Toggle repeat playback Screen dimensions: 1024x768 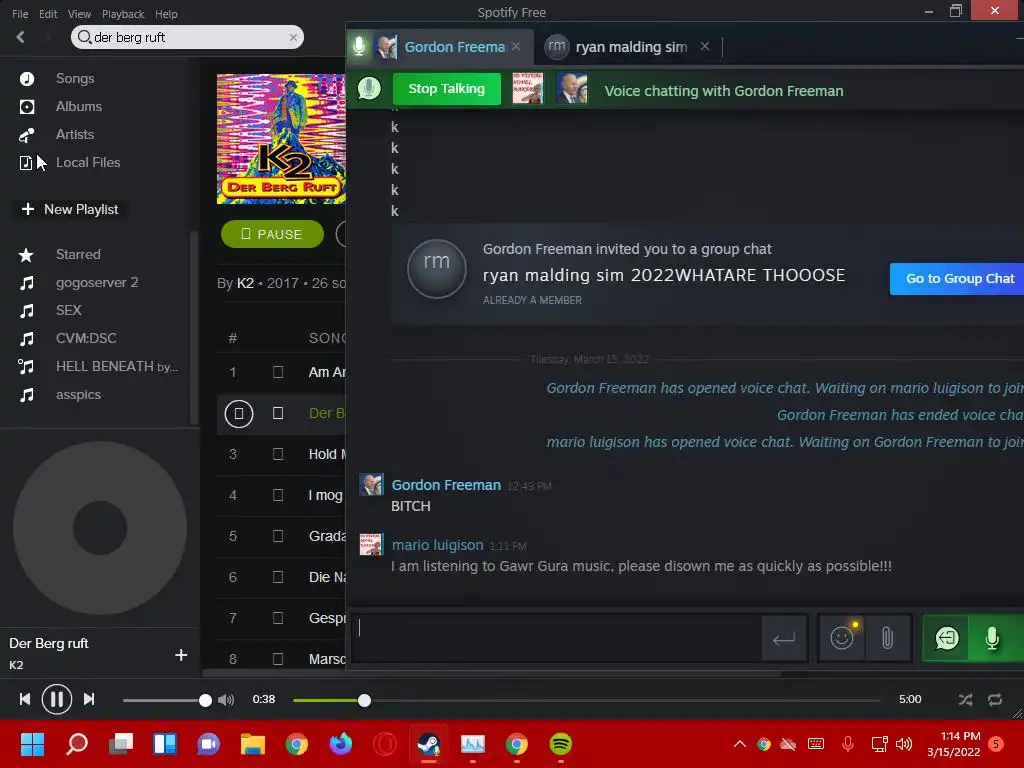pyautogui.click(x=995, y=700)
